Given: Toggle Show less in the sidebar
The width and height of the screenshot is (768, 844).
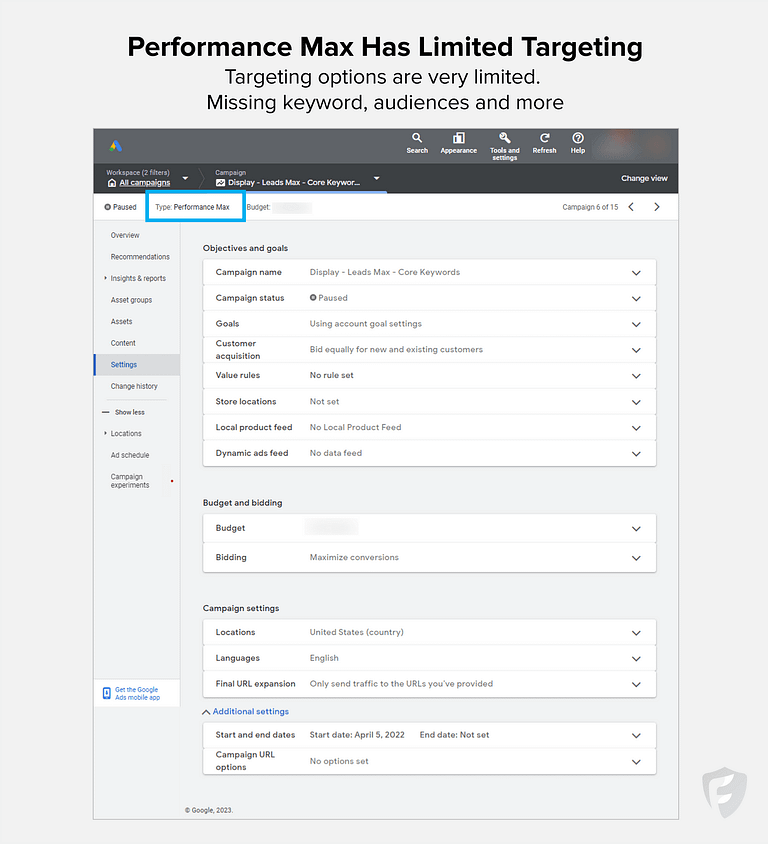Looking at the screenshot, I should pos(130,411).
